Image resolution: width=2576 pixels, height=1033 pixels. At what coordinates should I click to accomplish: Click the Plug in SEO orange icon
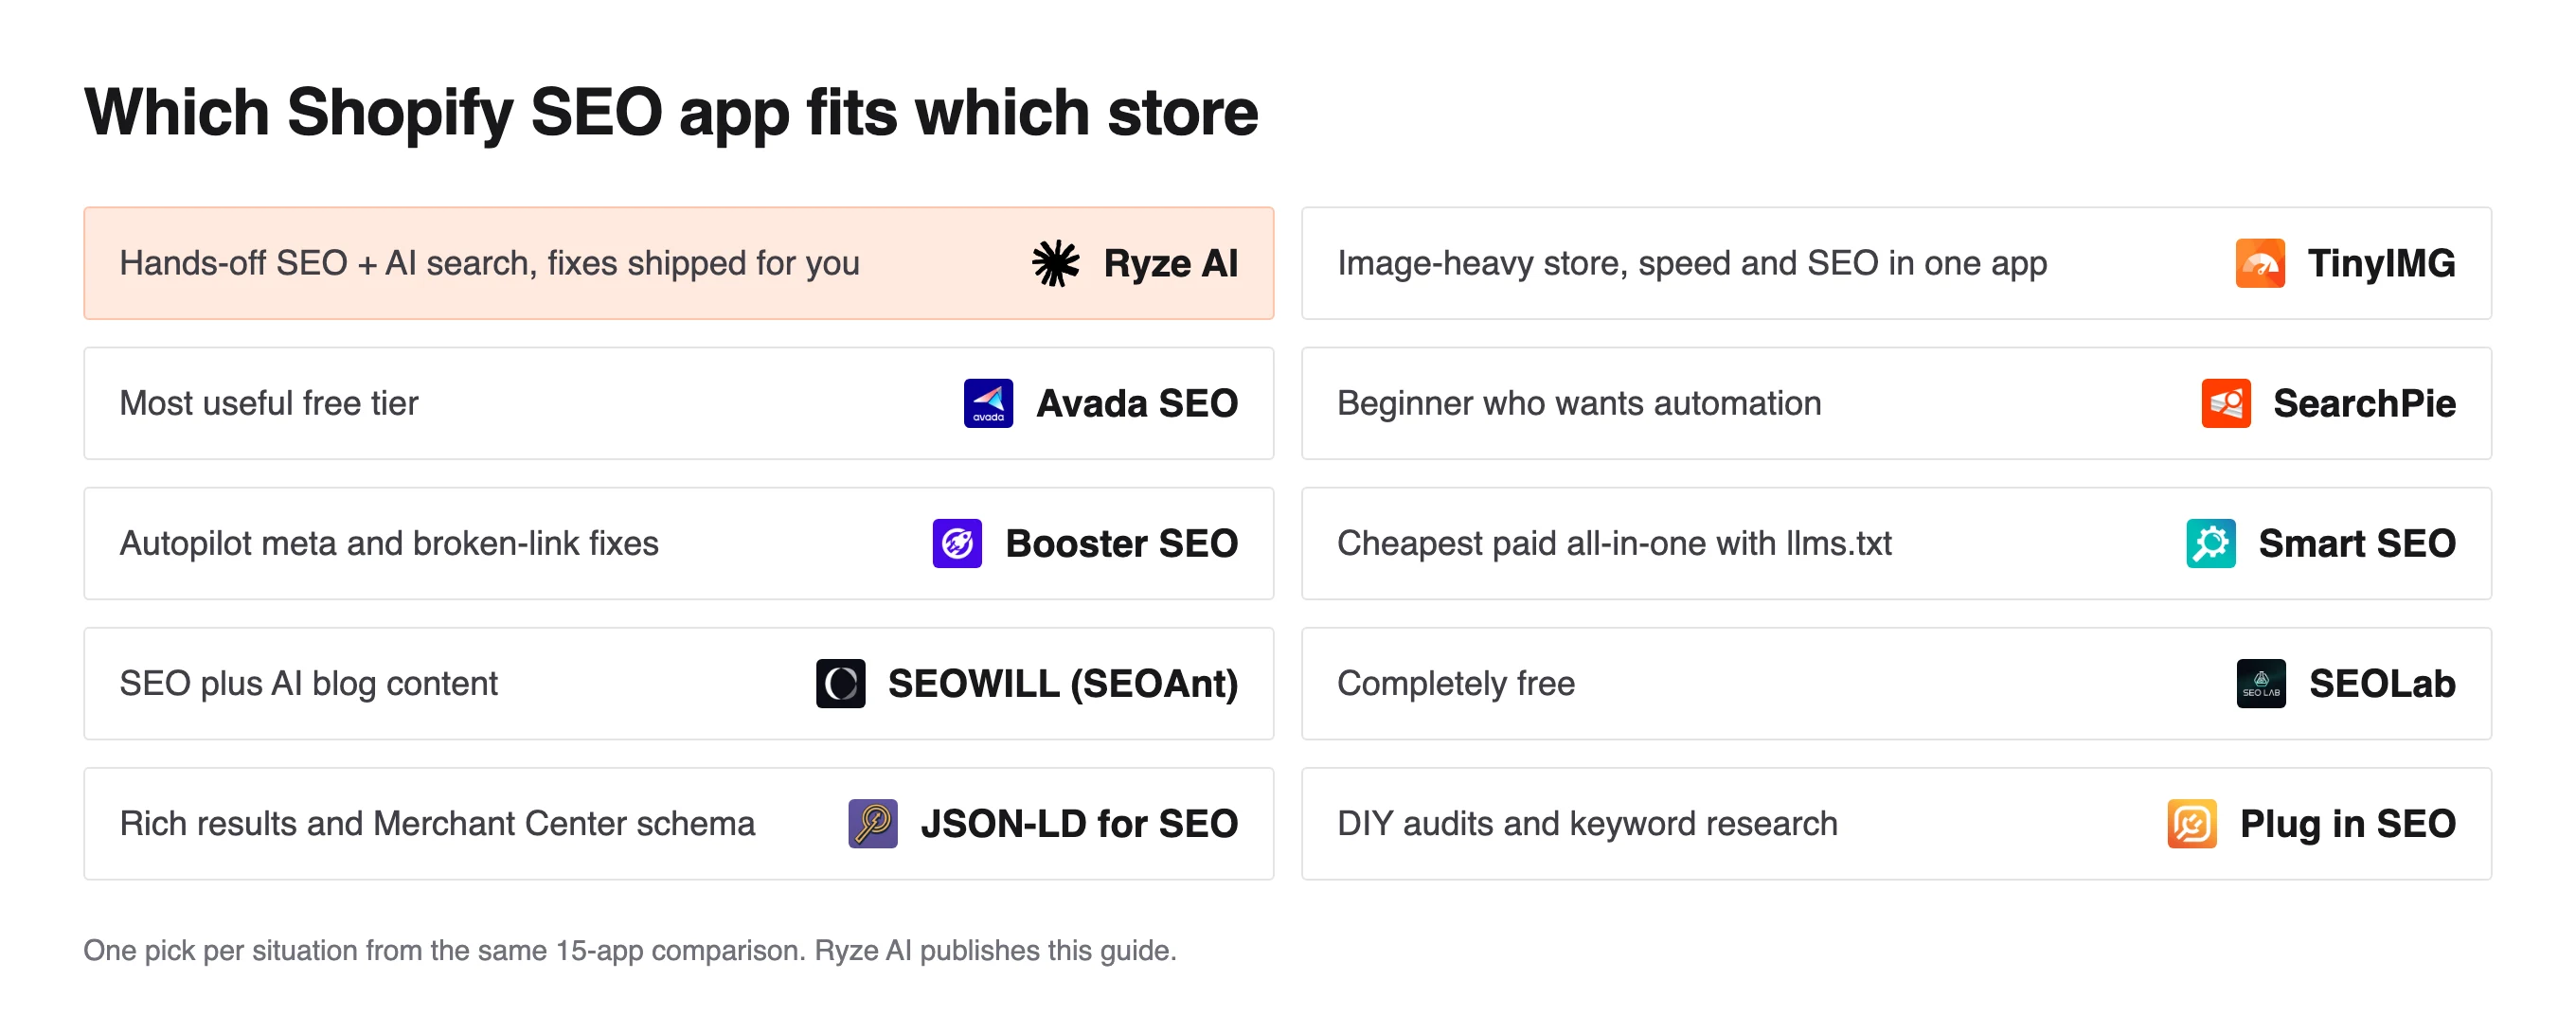pyautogui.click(x=2192, y=823)
